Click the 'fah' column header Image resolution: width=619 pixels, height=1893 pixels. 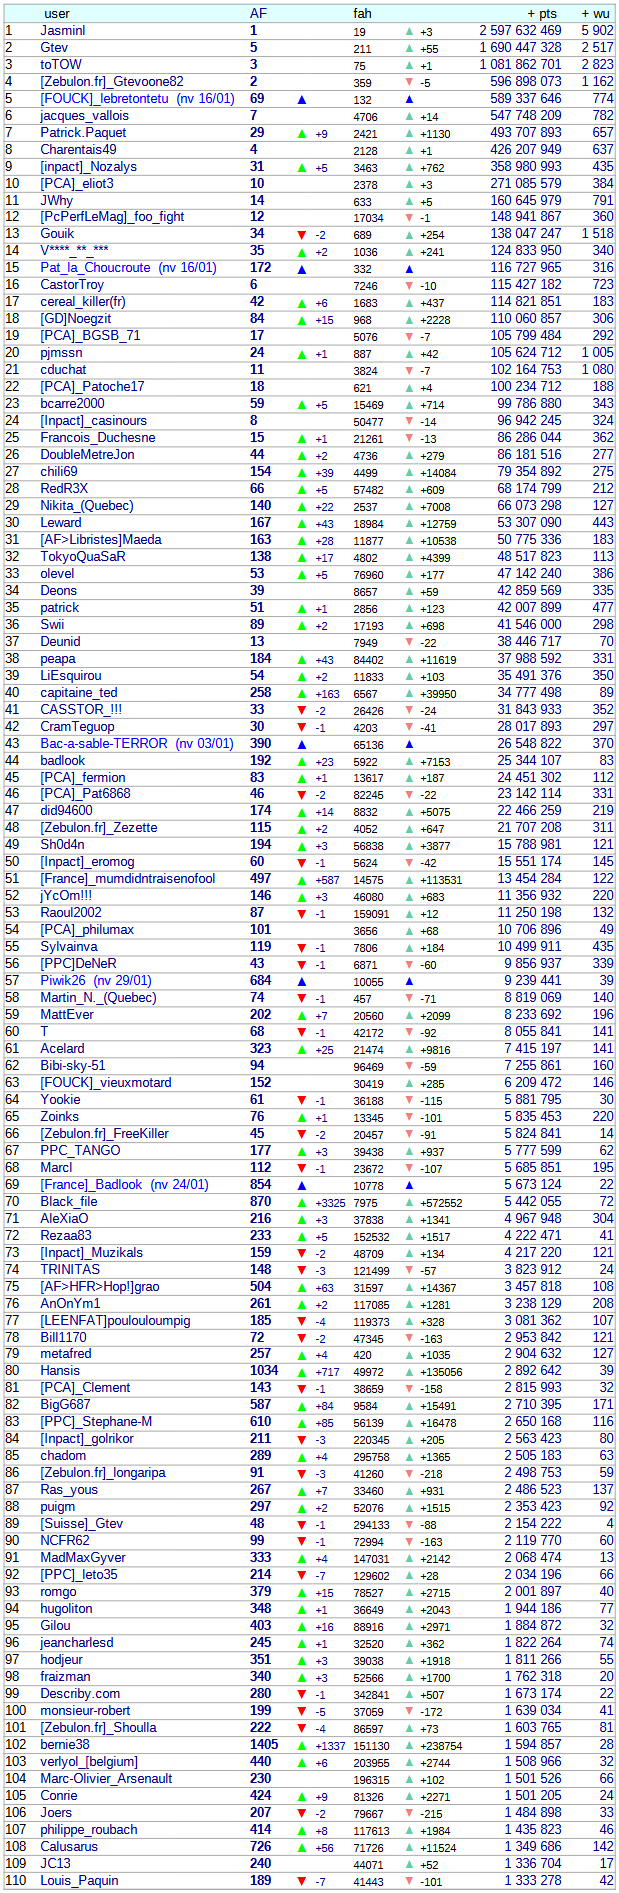click(x=362, y=14)
